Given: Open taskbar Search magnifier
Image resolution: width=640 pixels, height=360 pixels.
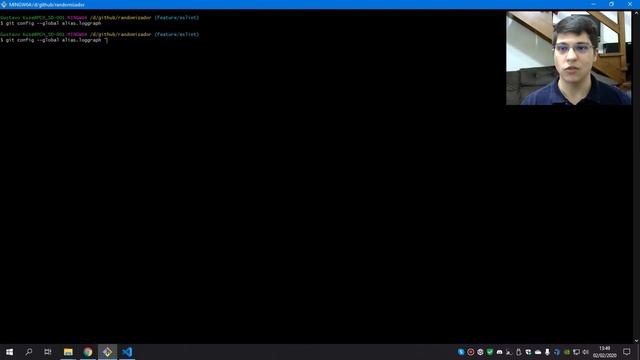Looking at the screenshot, I should pyautogui.click(x=29, y=352).
